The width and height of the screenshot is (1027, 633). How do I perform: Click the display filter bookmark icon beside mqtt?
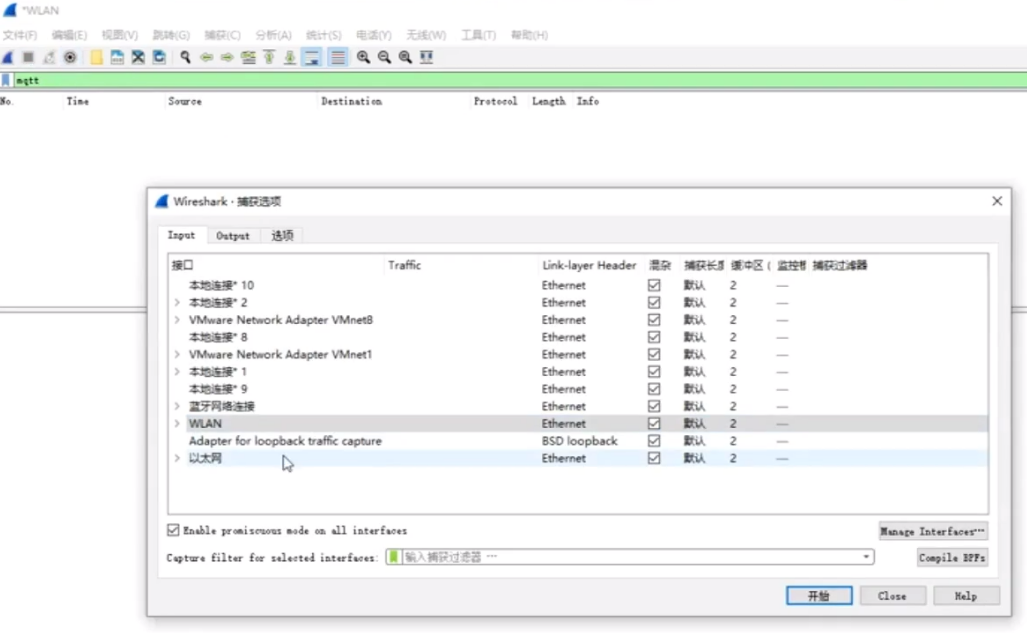(6, 81)
